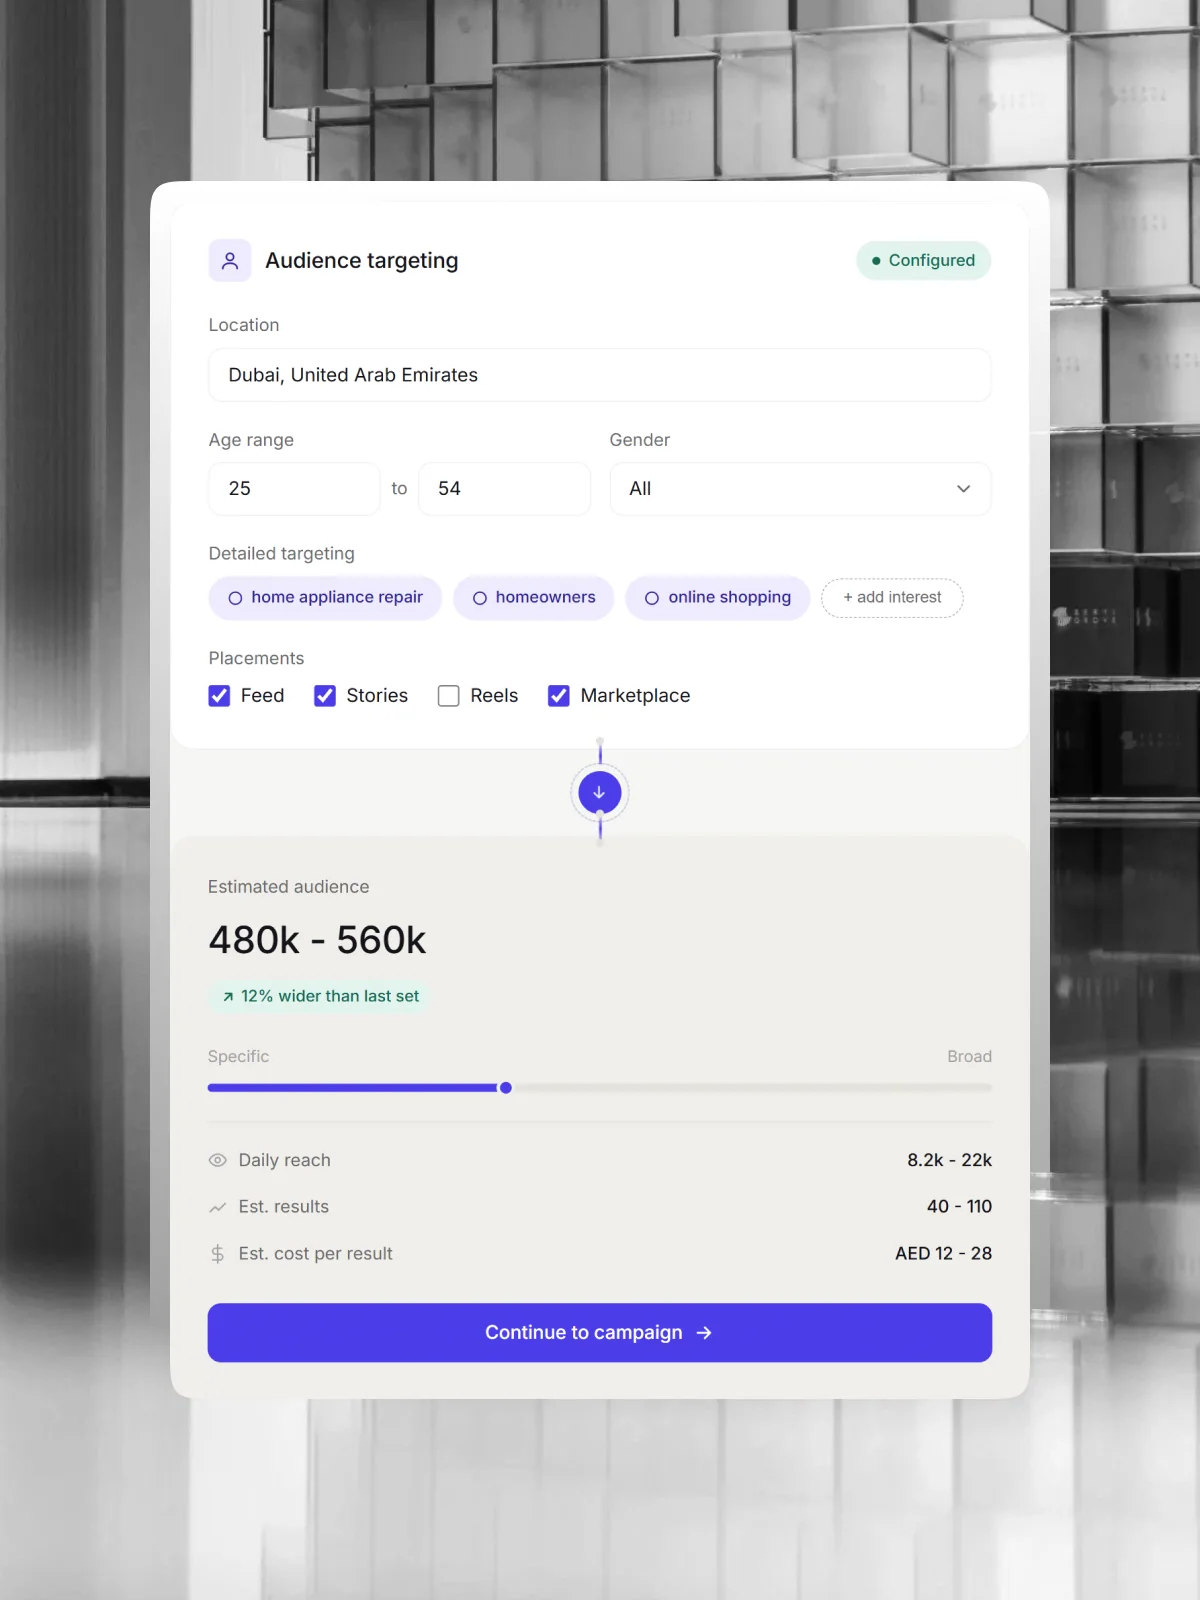This screenshot has height=1600, width=1200.
Task: Click the minimum age field showing 25
Action: coord(294,489)
